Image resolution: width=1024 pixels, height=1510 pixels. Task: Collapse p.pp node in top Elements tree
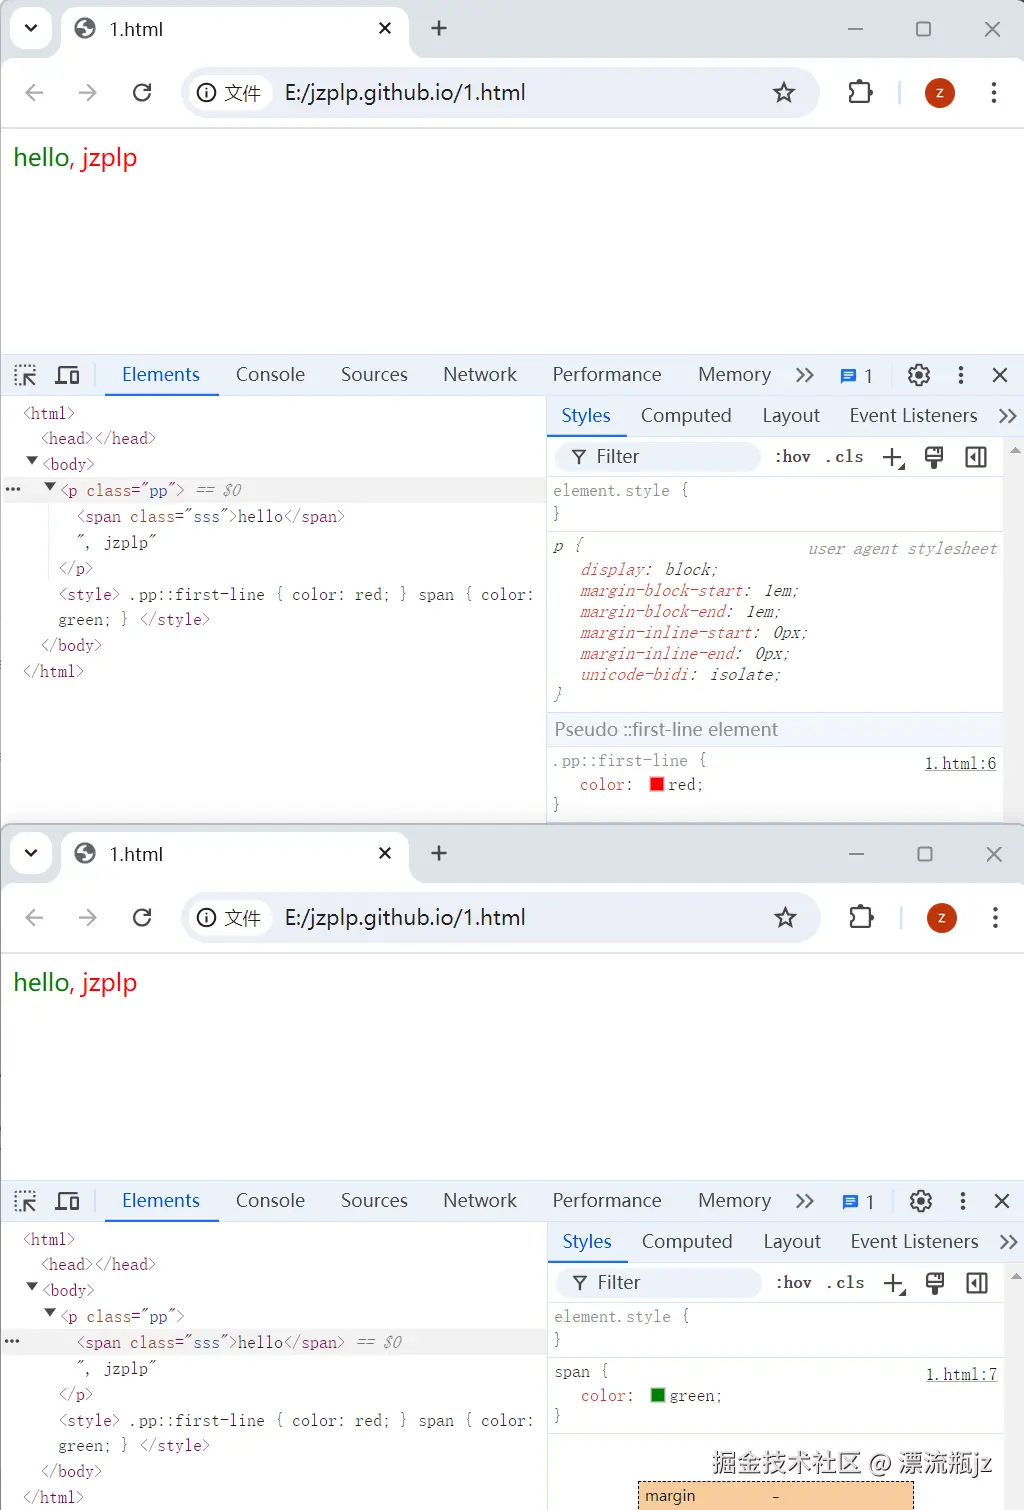point(50,488)
